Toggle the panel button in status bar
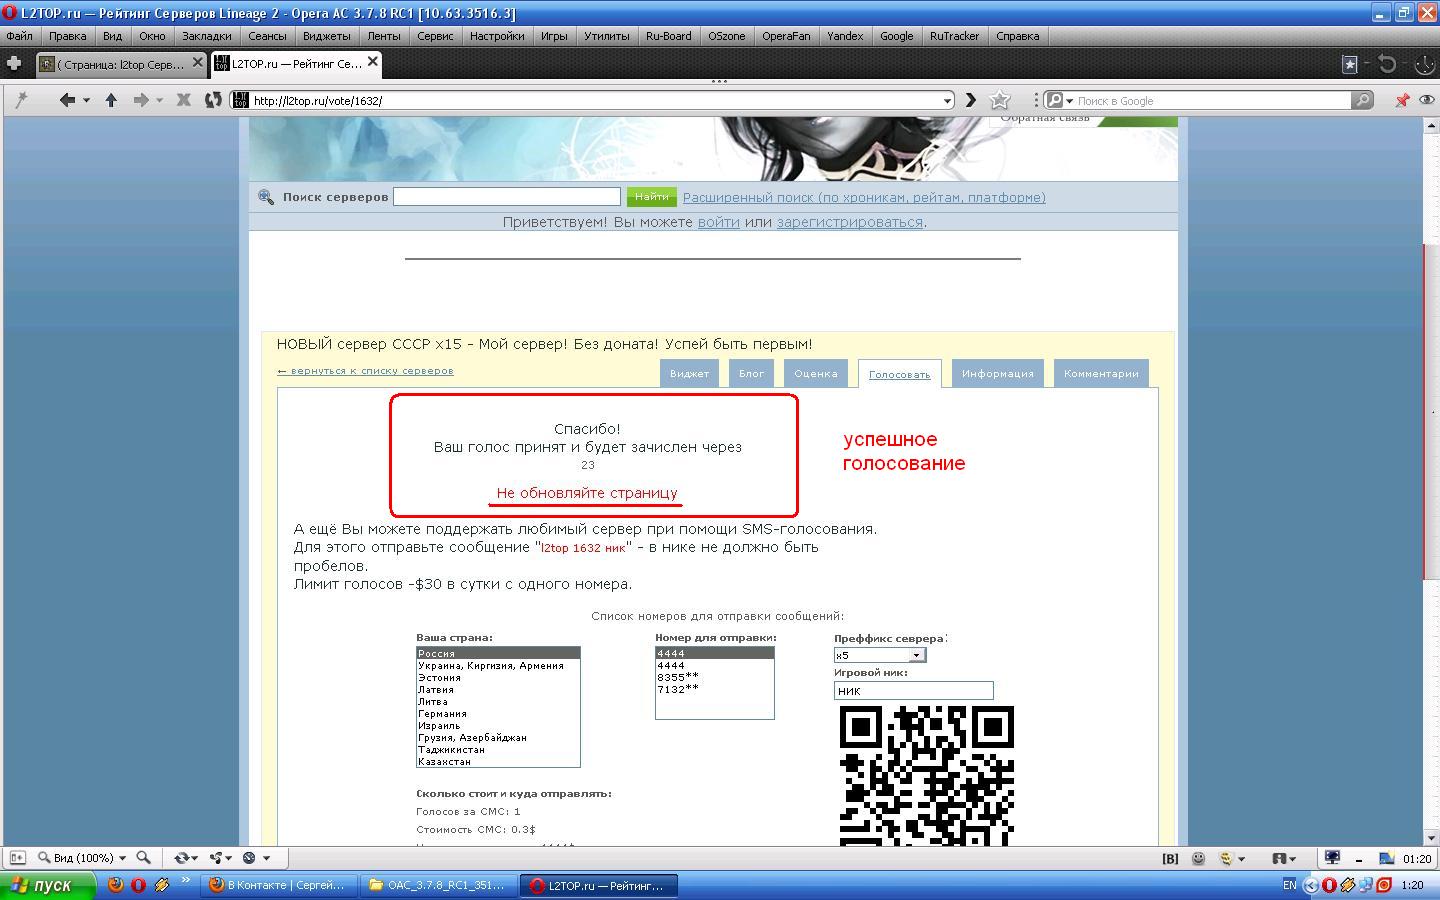This screenshot has width=1440, height=900. pos(17,858)
